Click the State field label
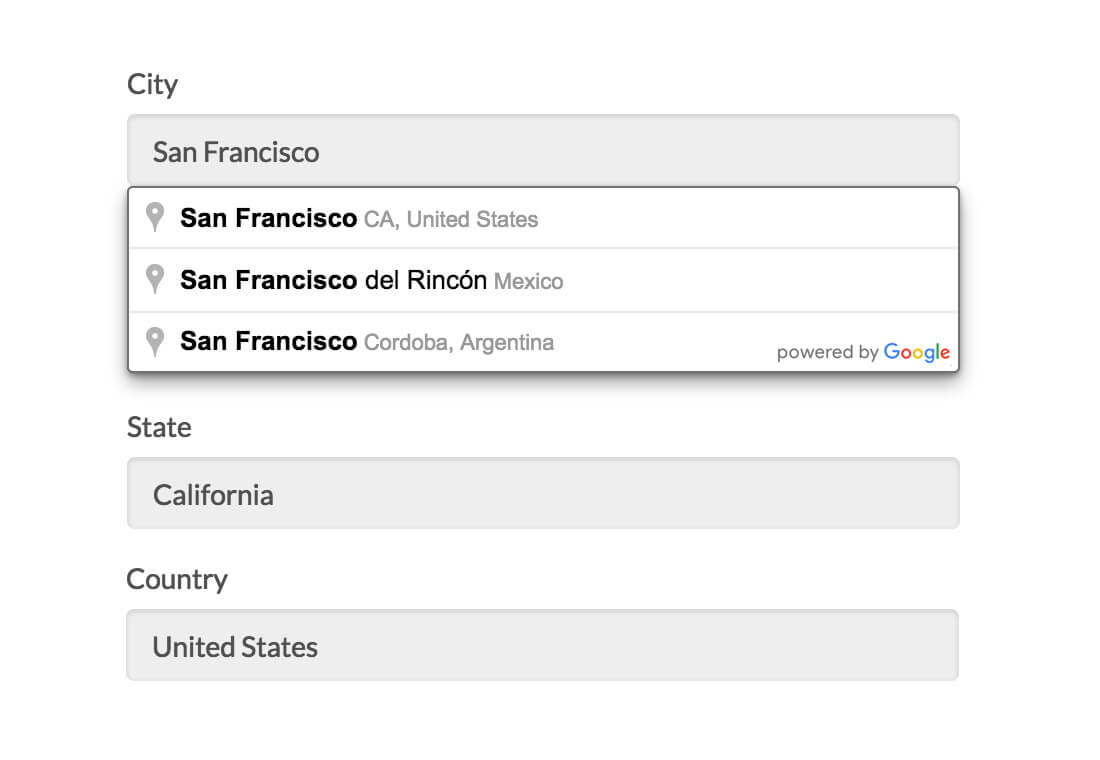Viewport: 1100px width, 760px height. [x=158, y=427]
